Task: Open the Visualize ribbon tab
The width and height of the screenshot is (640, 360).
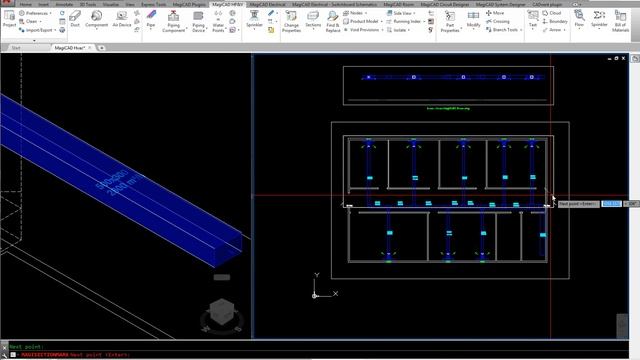Action: point(111,4)
